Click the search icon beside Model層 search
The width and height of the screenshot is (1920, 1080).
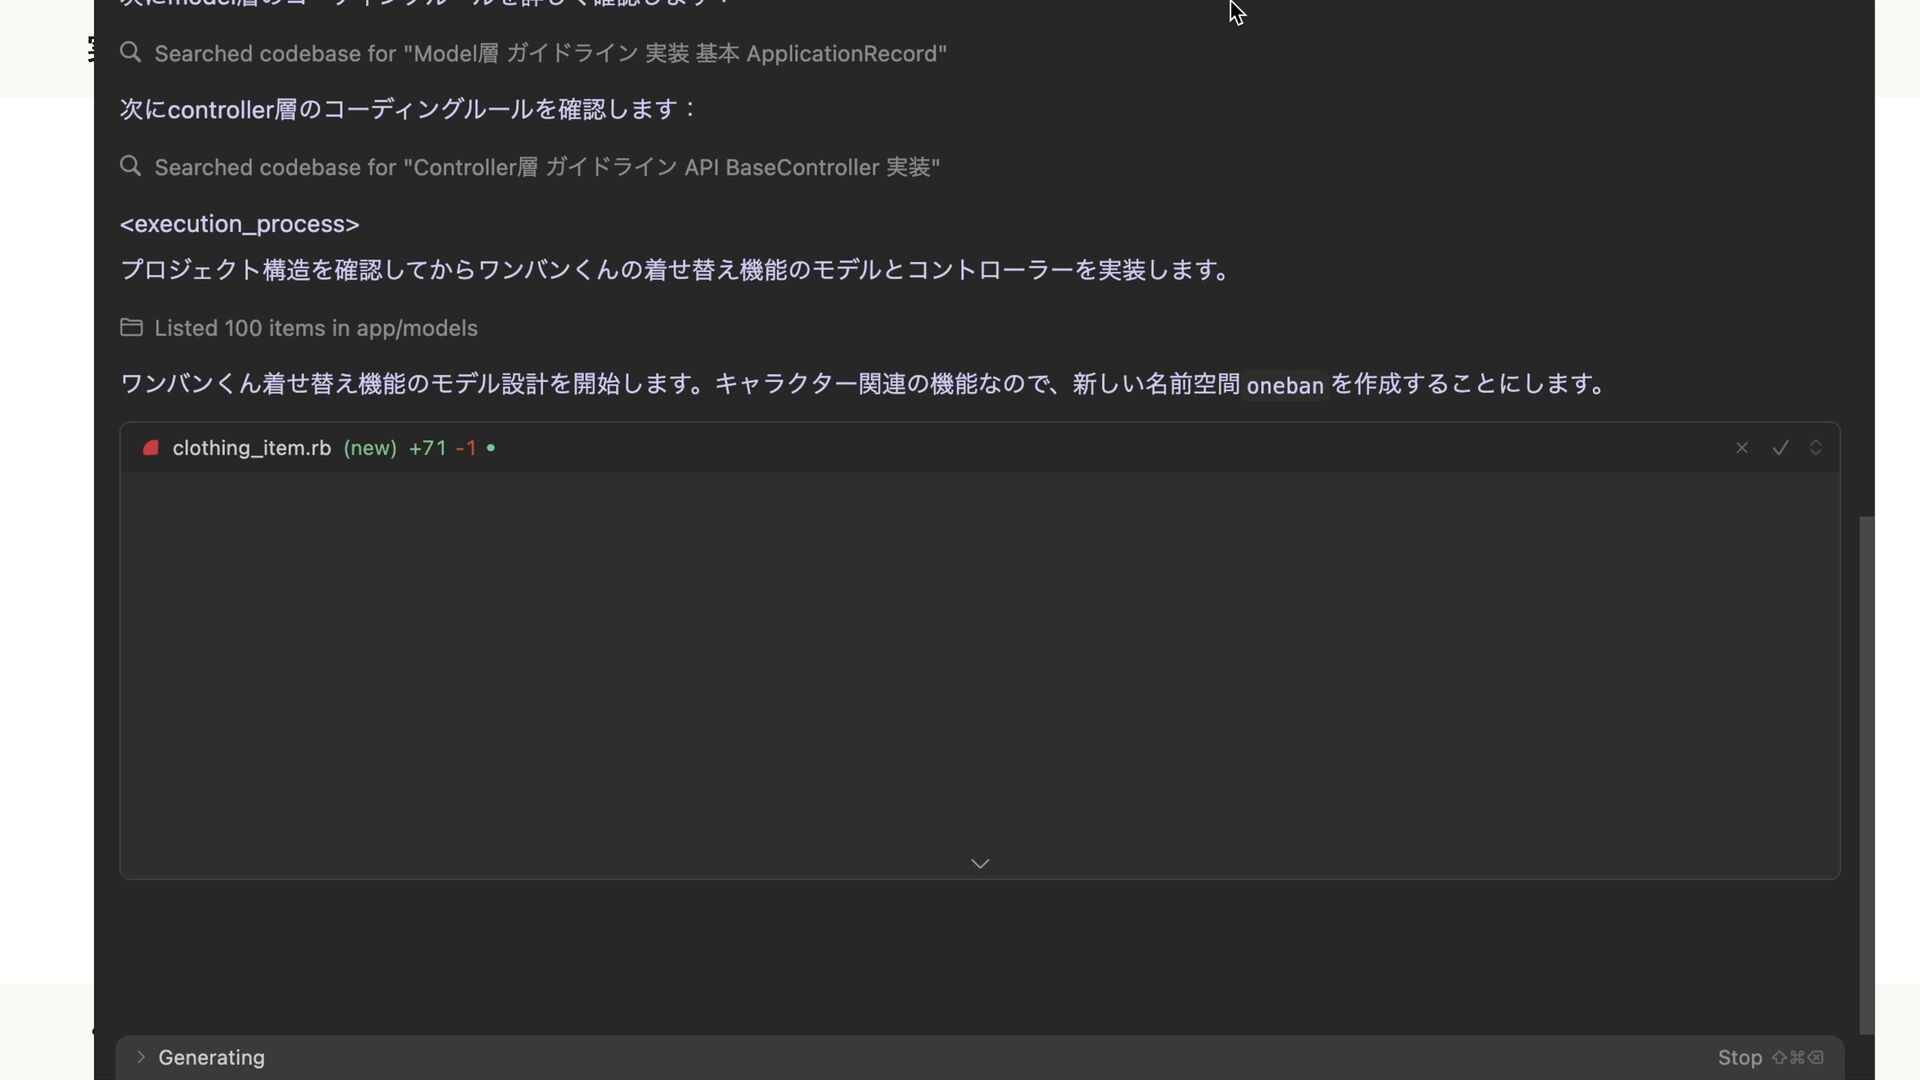(x=130, y=52)
